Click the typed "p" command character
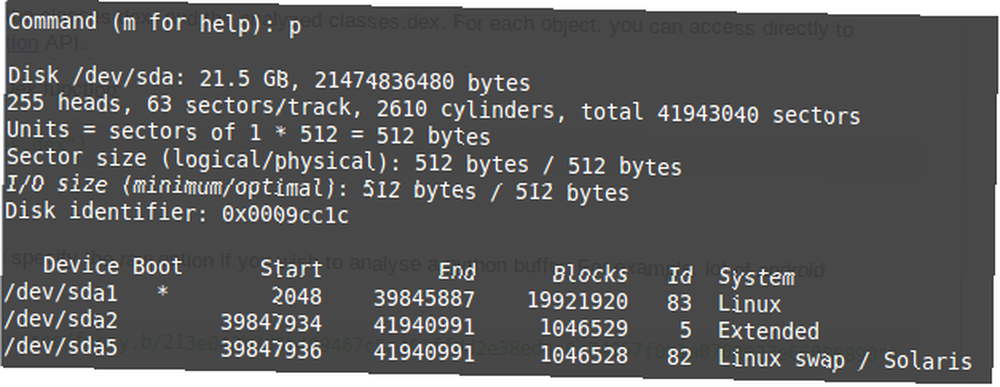 click(295, 29)
